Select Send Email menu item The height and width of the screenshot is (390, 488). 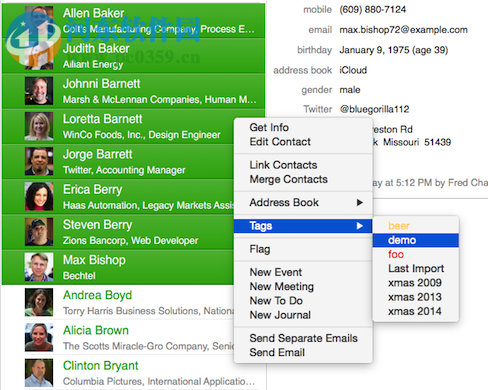pyautogui.click(x=277, y=352)
